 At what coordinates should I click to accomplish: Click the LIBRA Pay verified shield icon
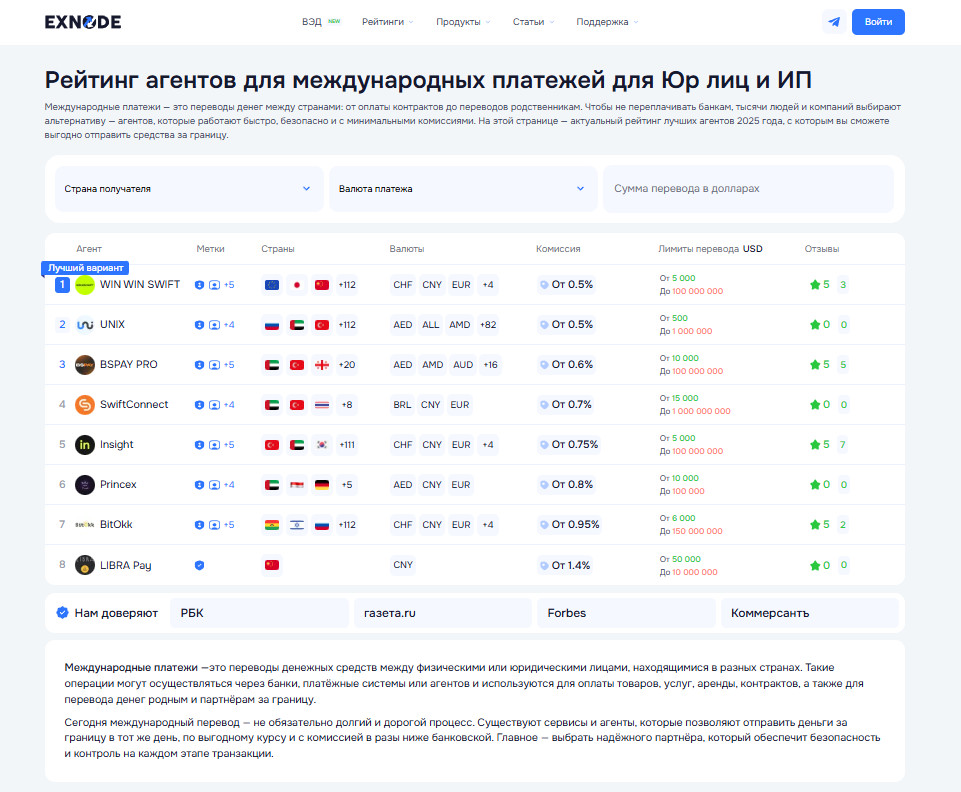tap(199, 565)
